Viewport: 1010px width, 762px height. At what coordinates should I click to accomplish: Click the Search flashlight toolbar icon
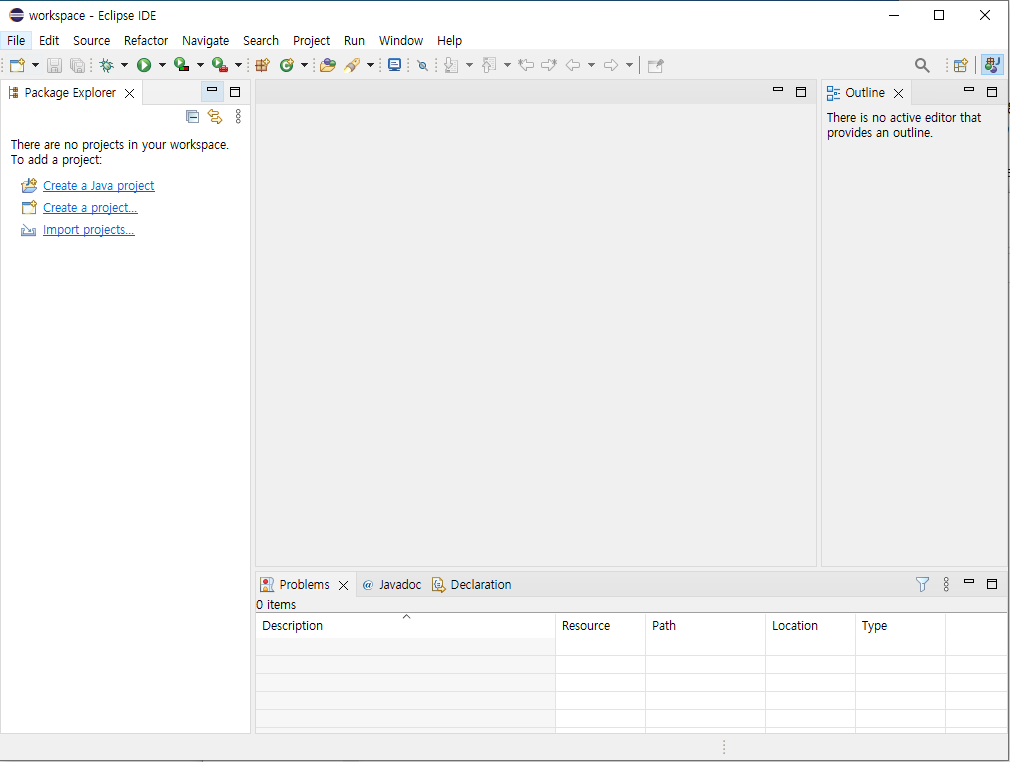tap(352, 65)
